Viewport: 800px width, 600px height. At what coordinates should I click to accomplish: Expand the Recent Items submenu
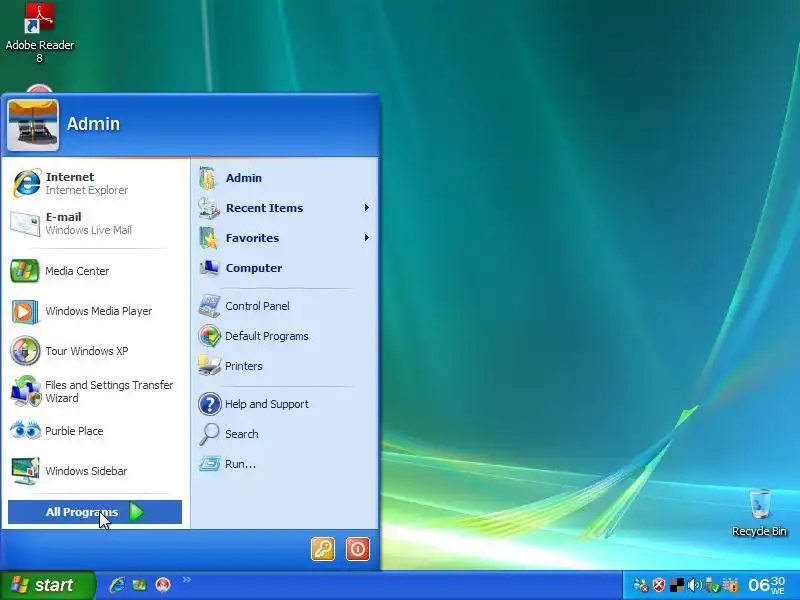[285, 208]
